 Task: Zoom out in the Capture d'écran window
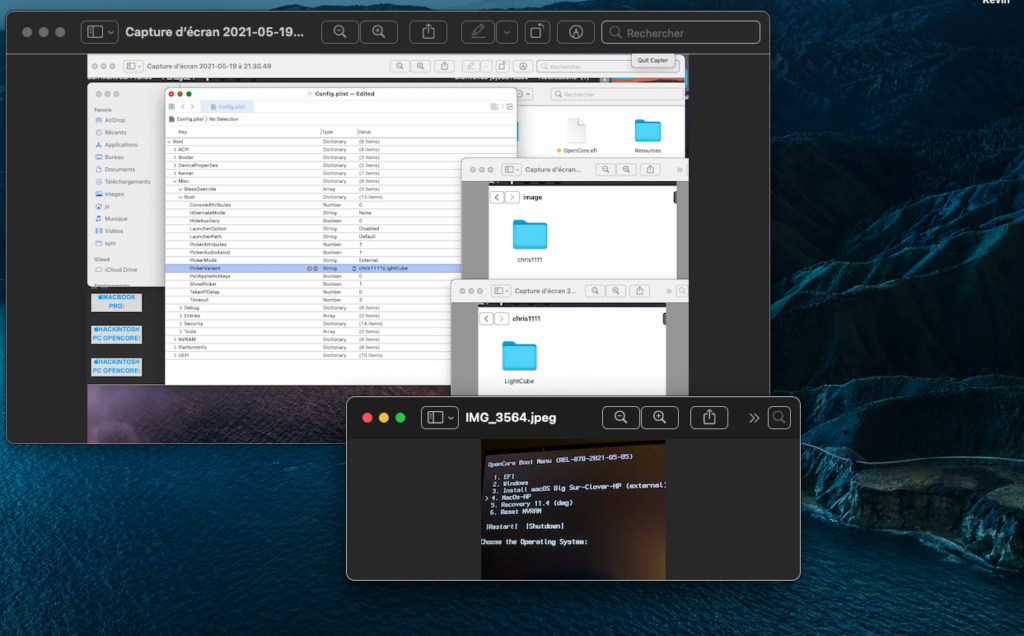point(340,32)
